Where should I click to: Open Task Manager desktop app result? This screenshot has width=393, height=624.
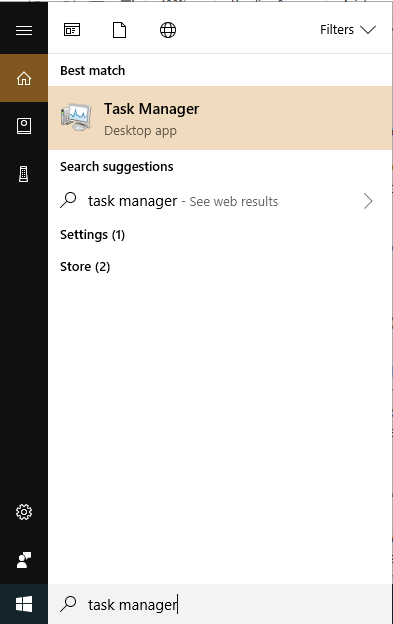coord(220,118)
